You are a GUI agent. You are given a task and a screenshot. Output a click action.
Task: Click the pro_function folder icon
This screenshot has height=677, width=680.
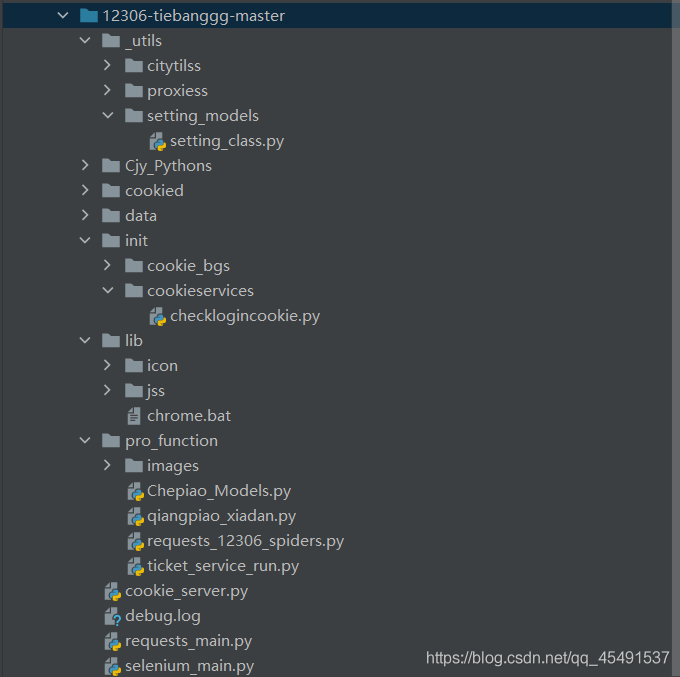(x=111, y=441)
